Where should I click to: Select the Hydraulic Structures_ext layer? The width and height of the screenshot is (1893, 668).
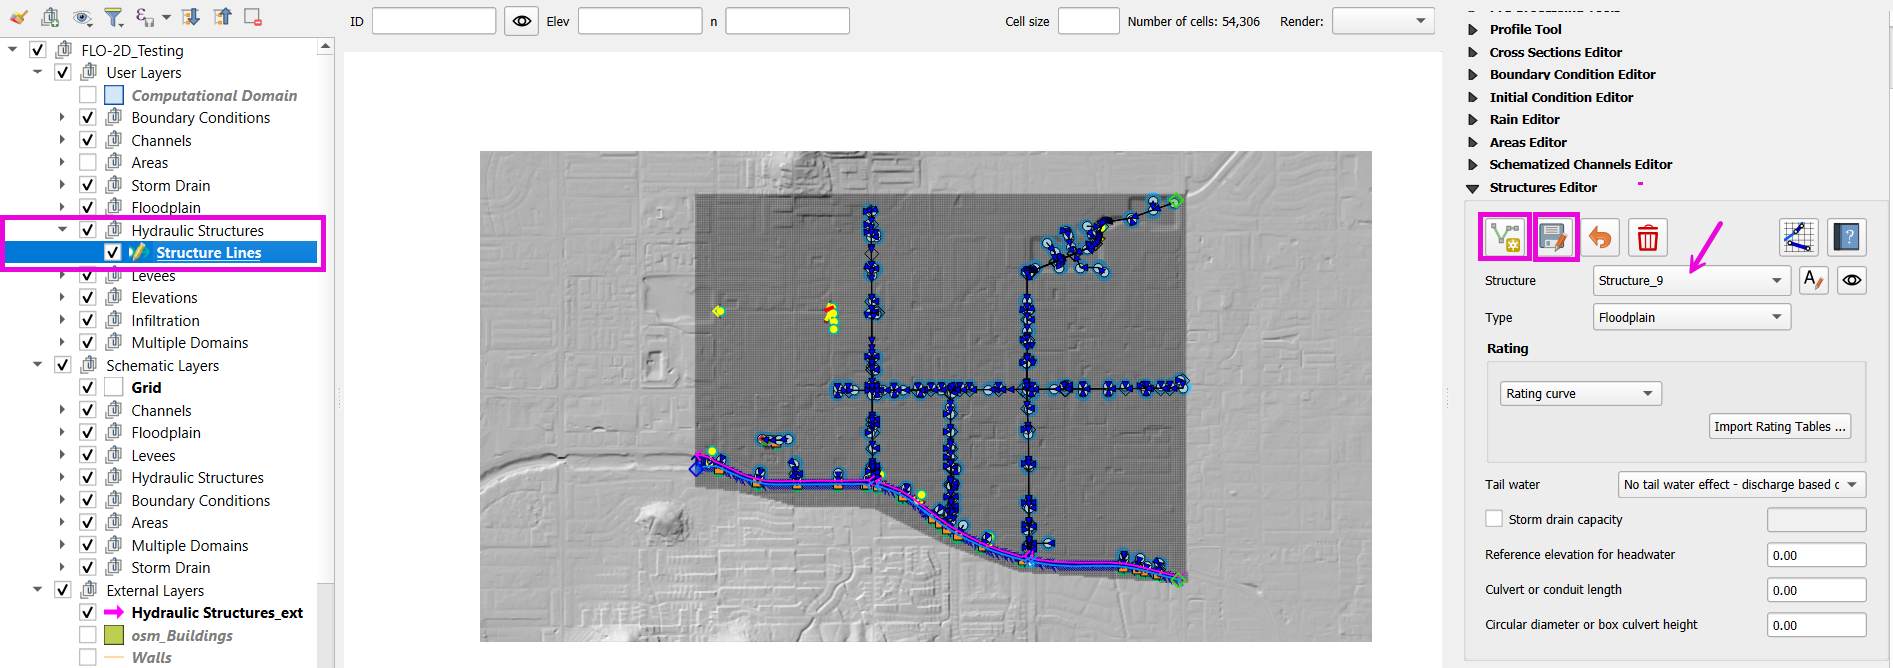click(216, 613)
